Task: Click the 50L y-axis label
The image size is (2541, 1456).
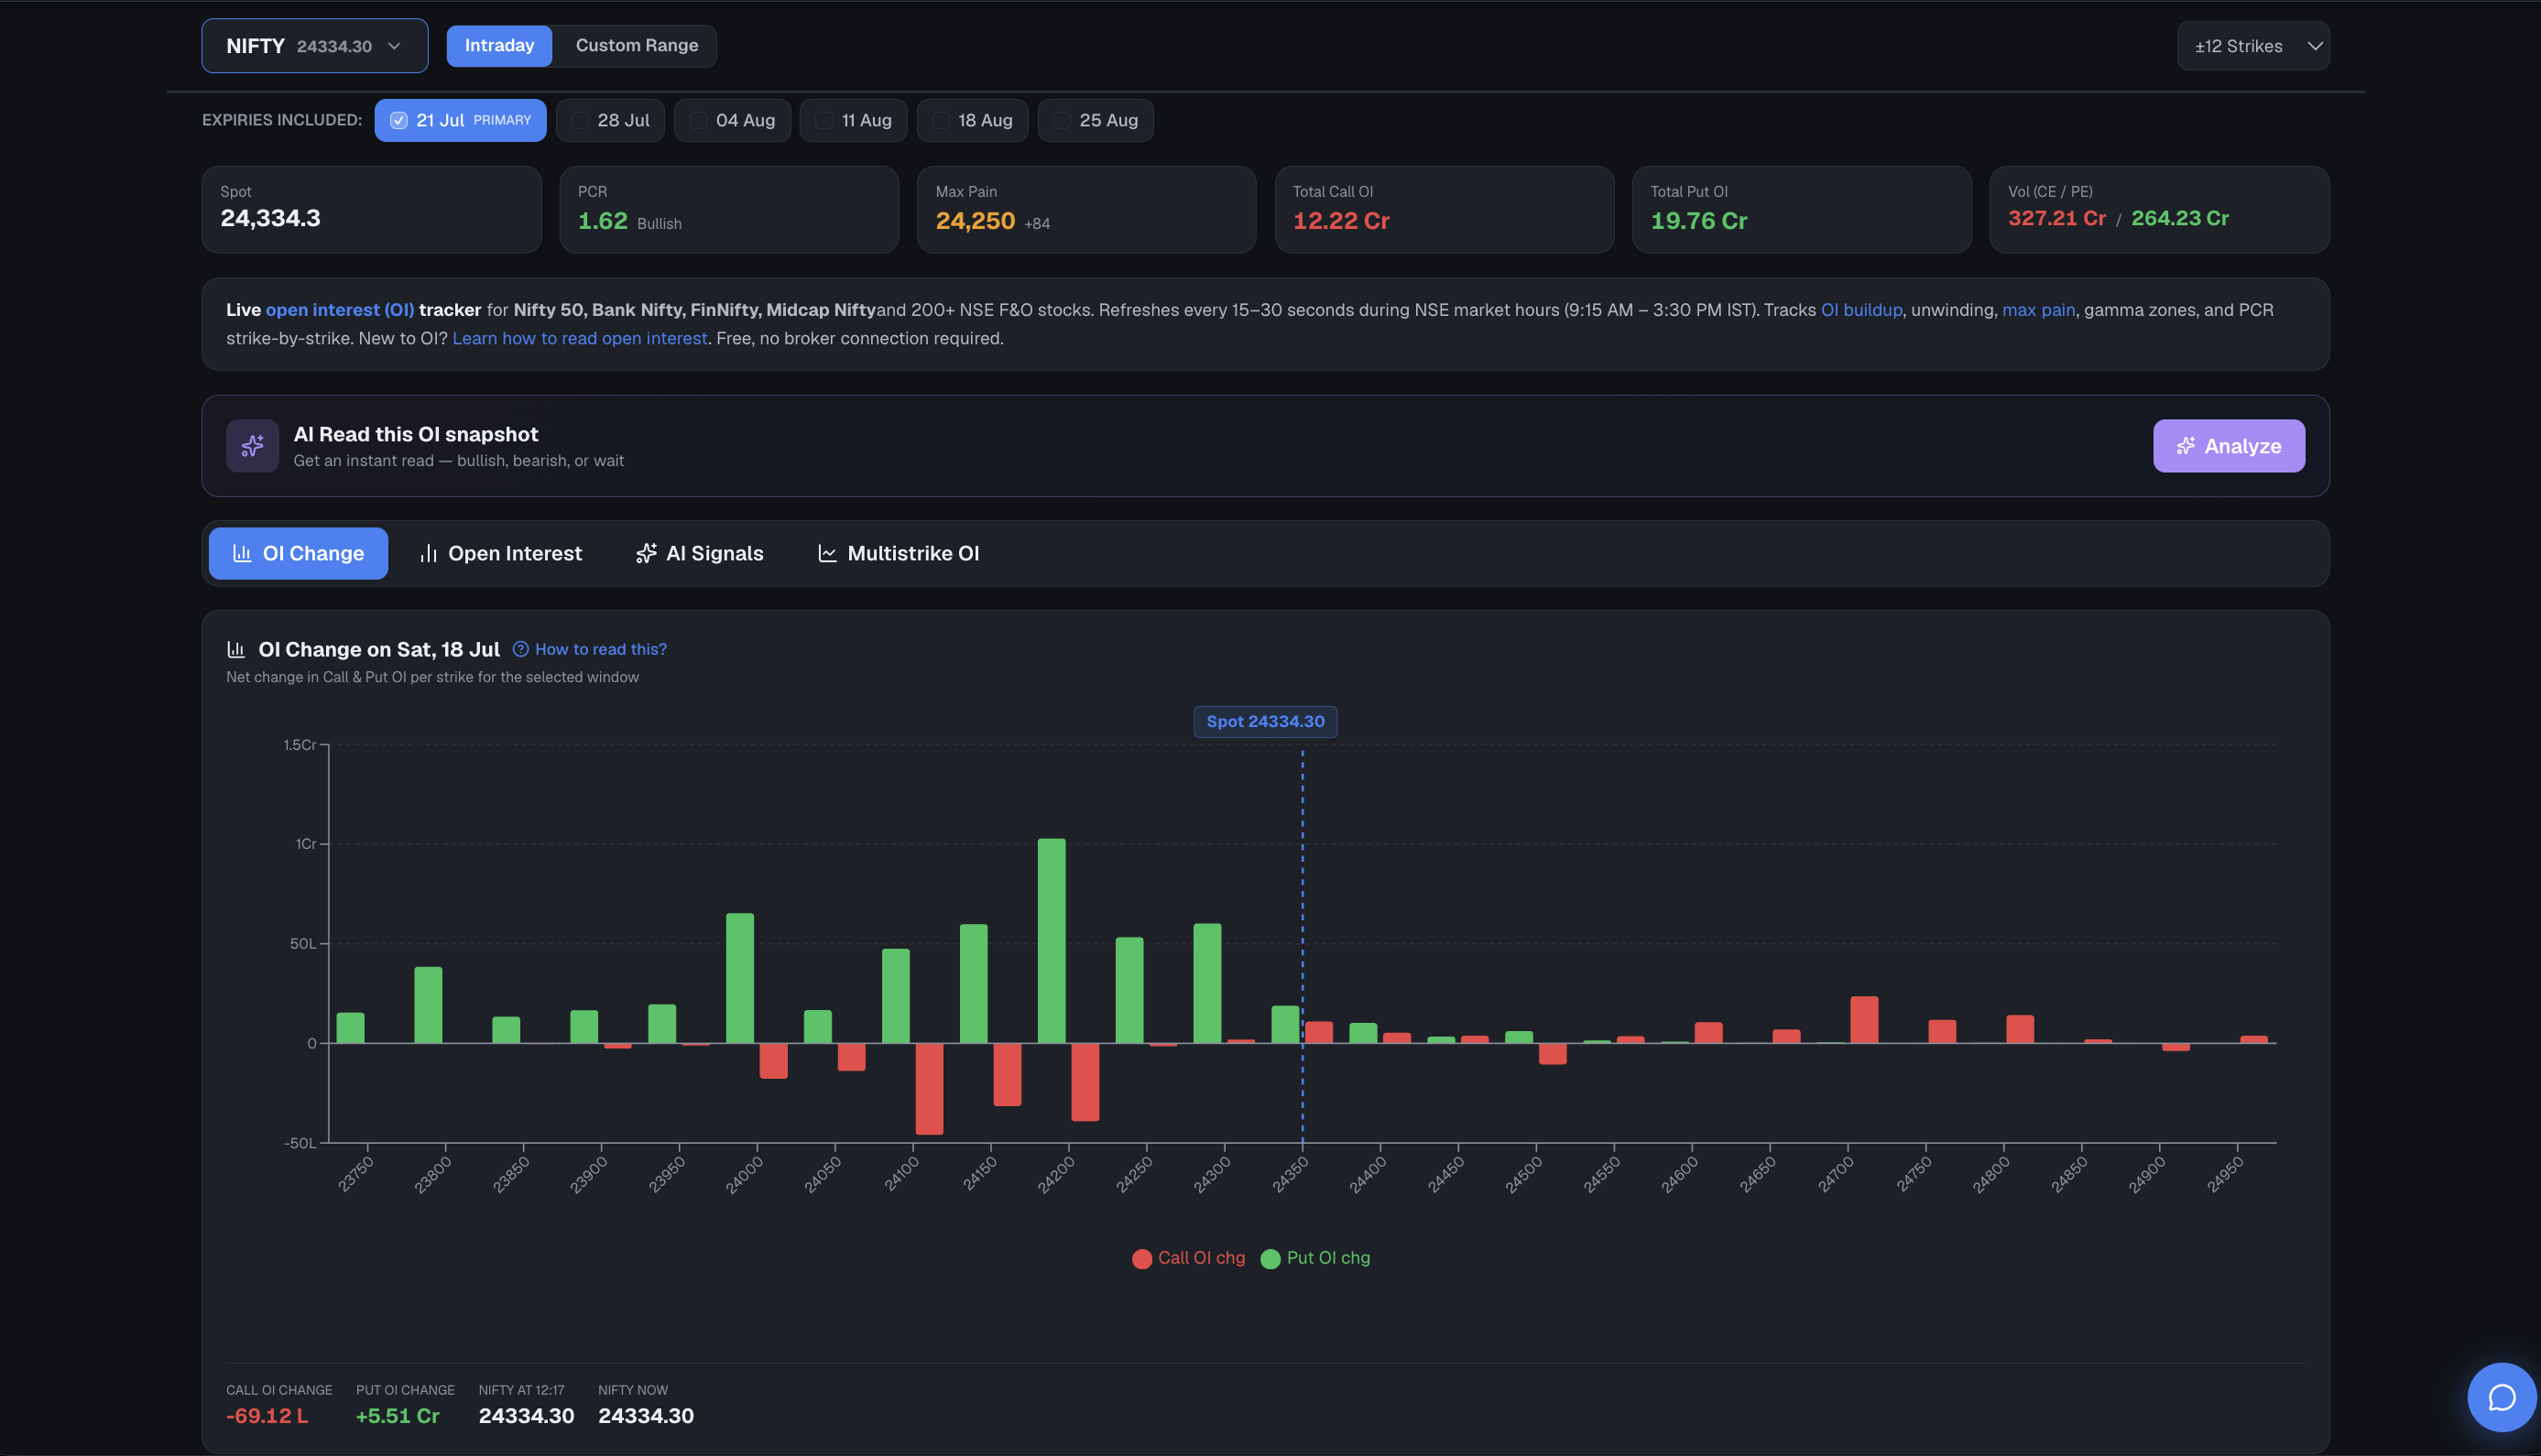Action: 302,944
